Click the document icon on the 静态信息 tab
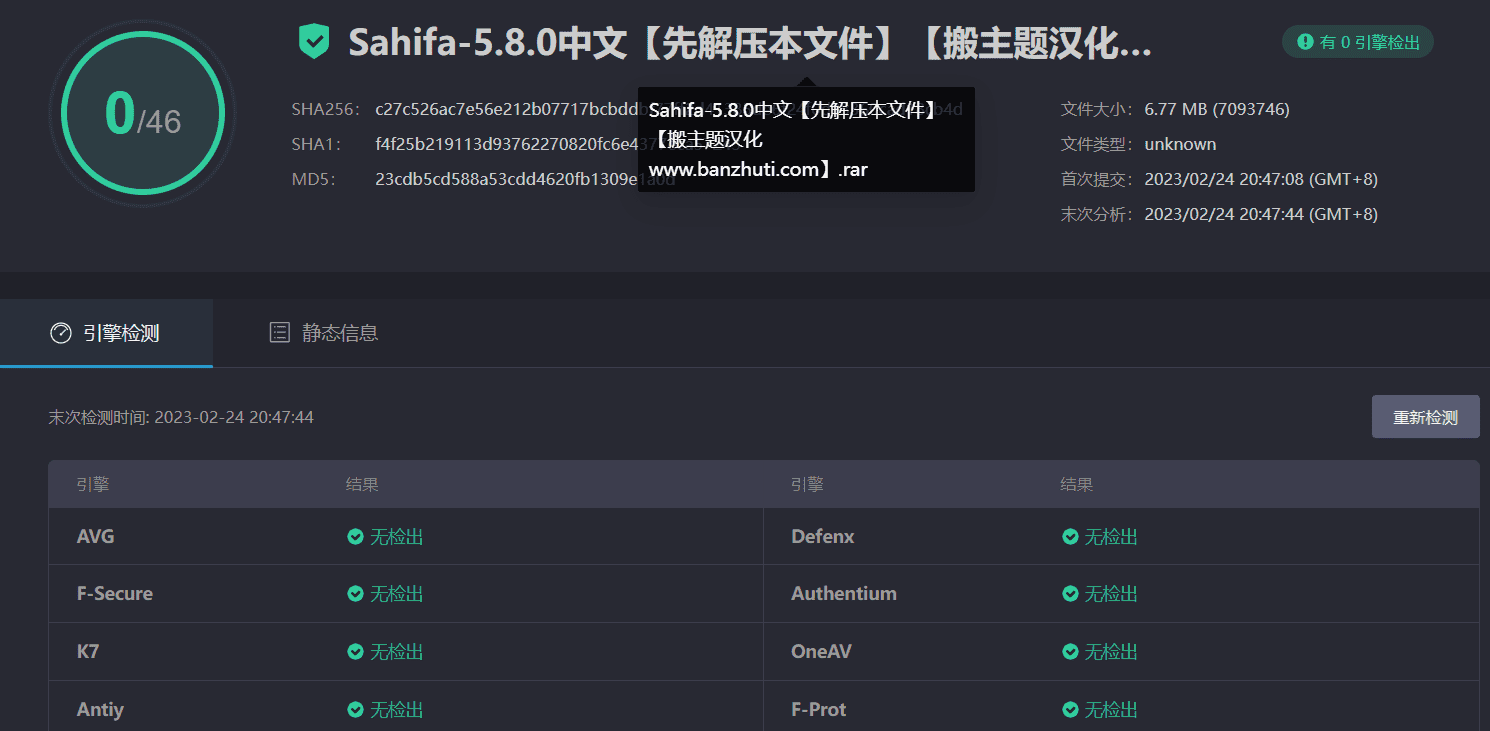 pos(280,333)
